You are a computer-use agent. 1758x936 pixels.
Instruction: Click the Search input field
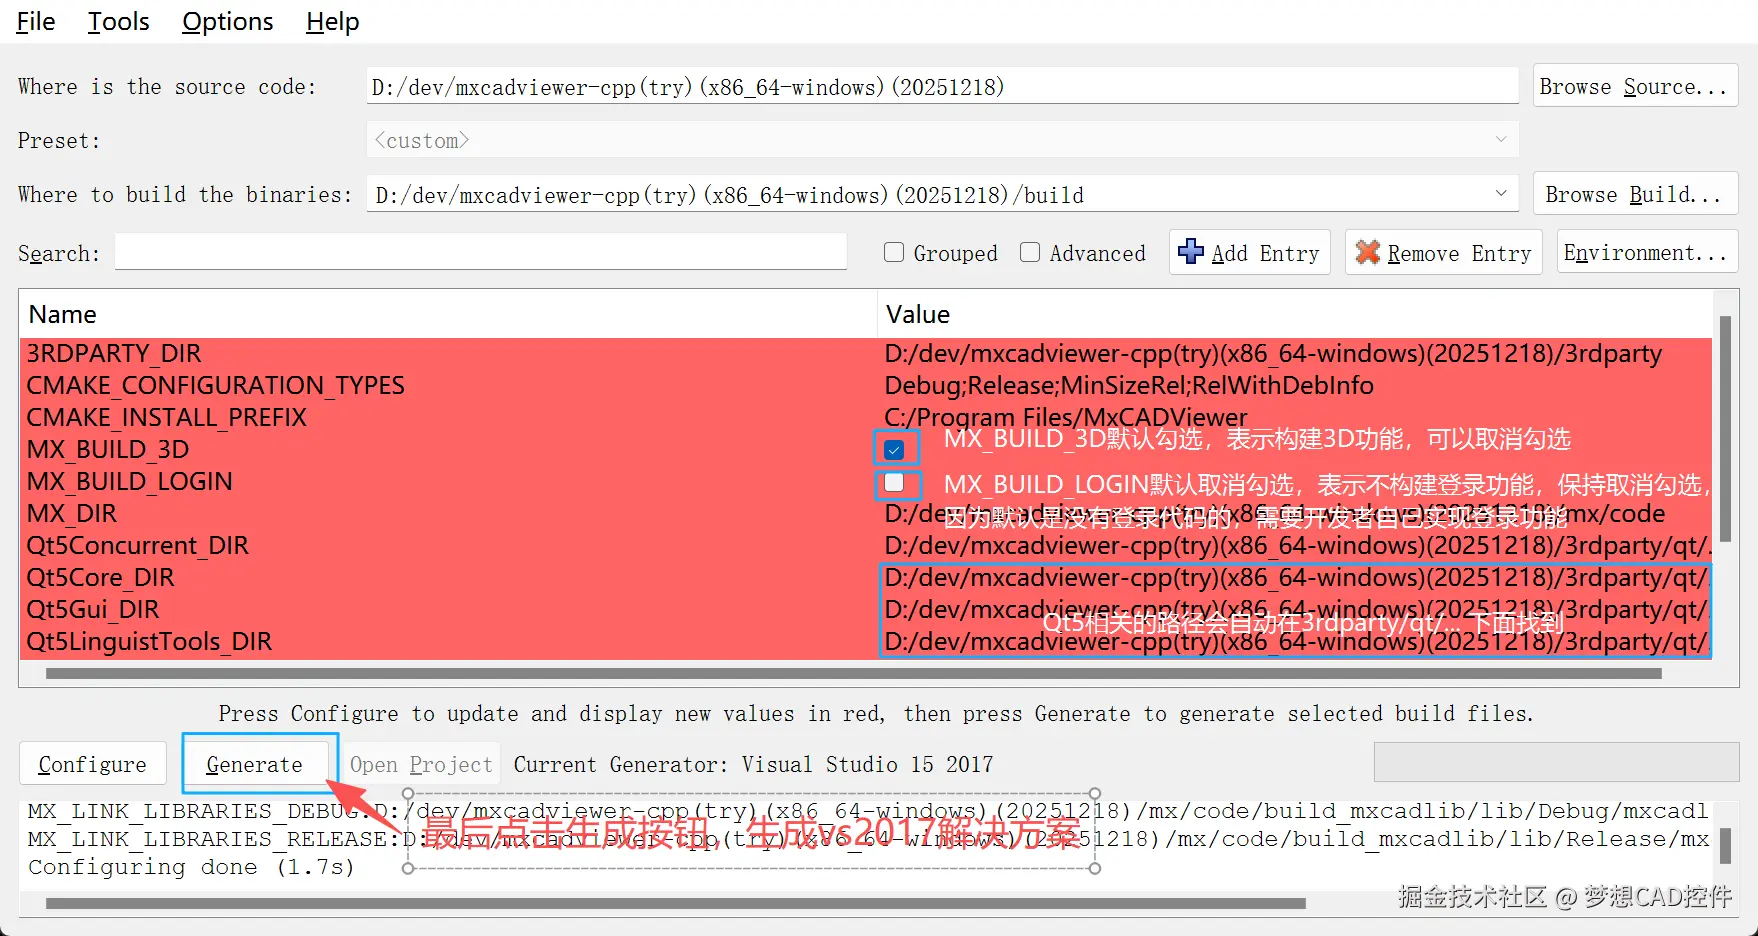pyautogui.click(x=480, y=252)
